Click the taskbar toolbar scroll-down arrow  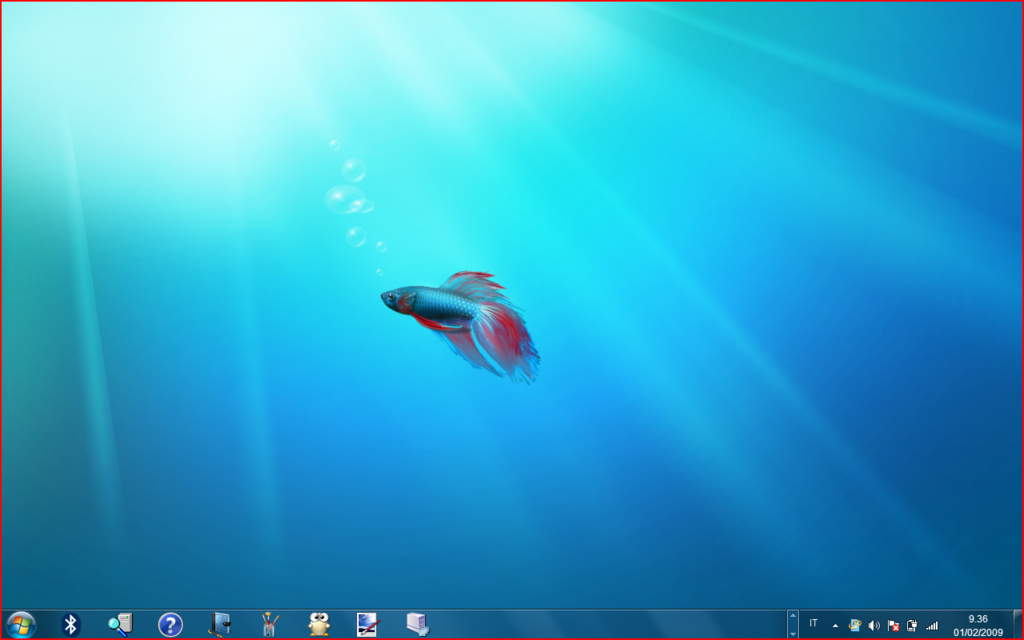coord(793,633)
